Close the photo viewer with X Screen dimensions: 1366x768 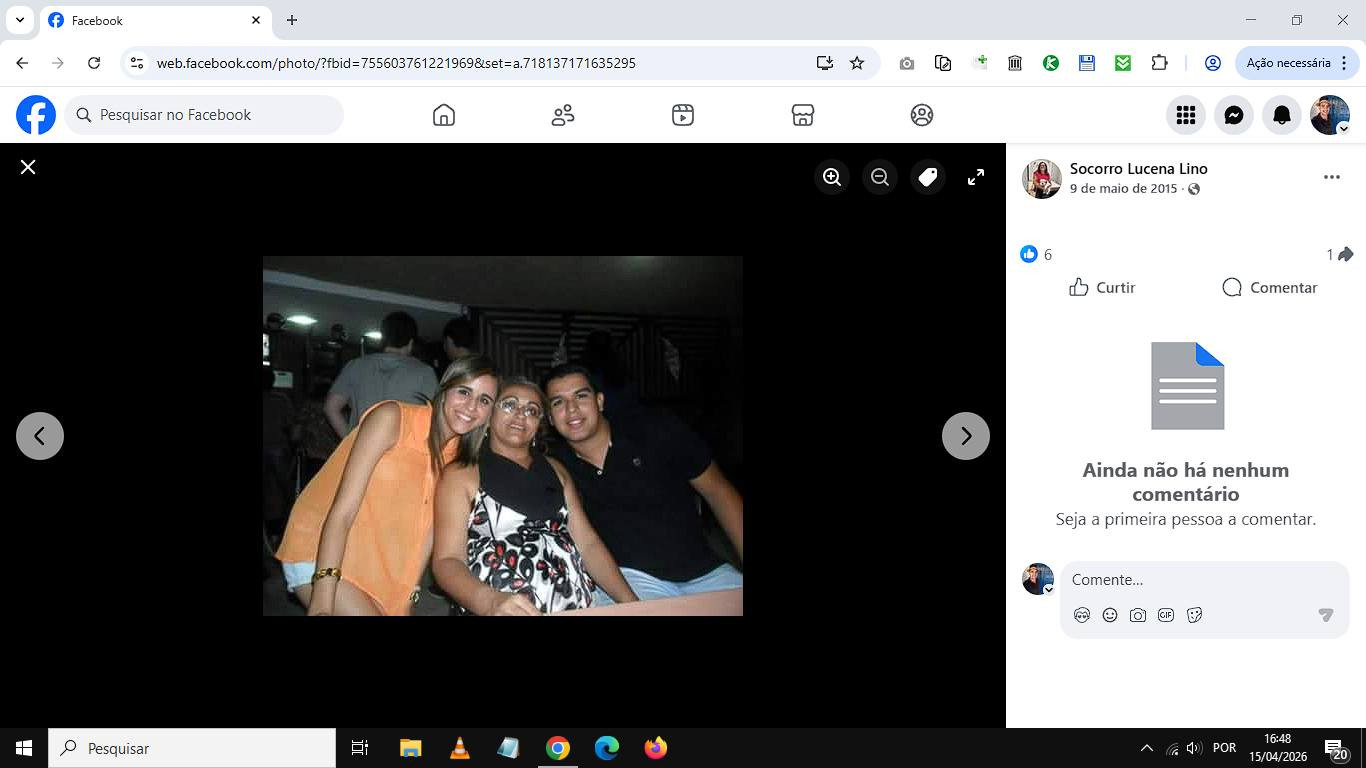pos(28,167)
